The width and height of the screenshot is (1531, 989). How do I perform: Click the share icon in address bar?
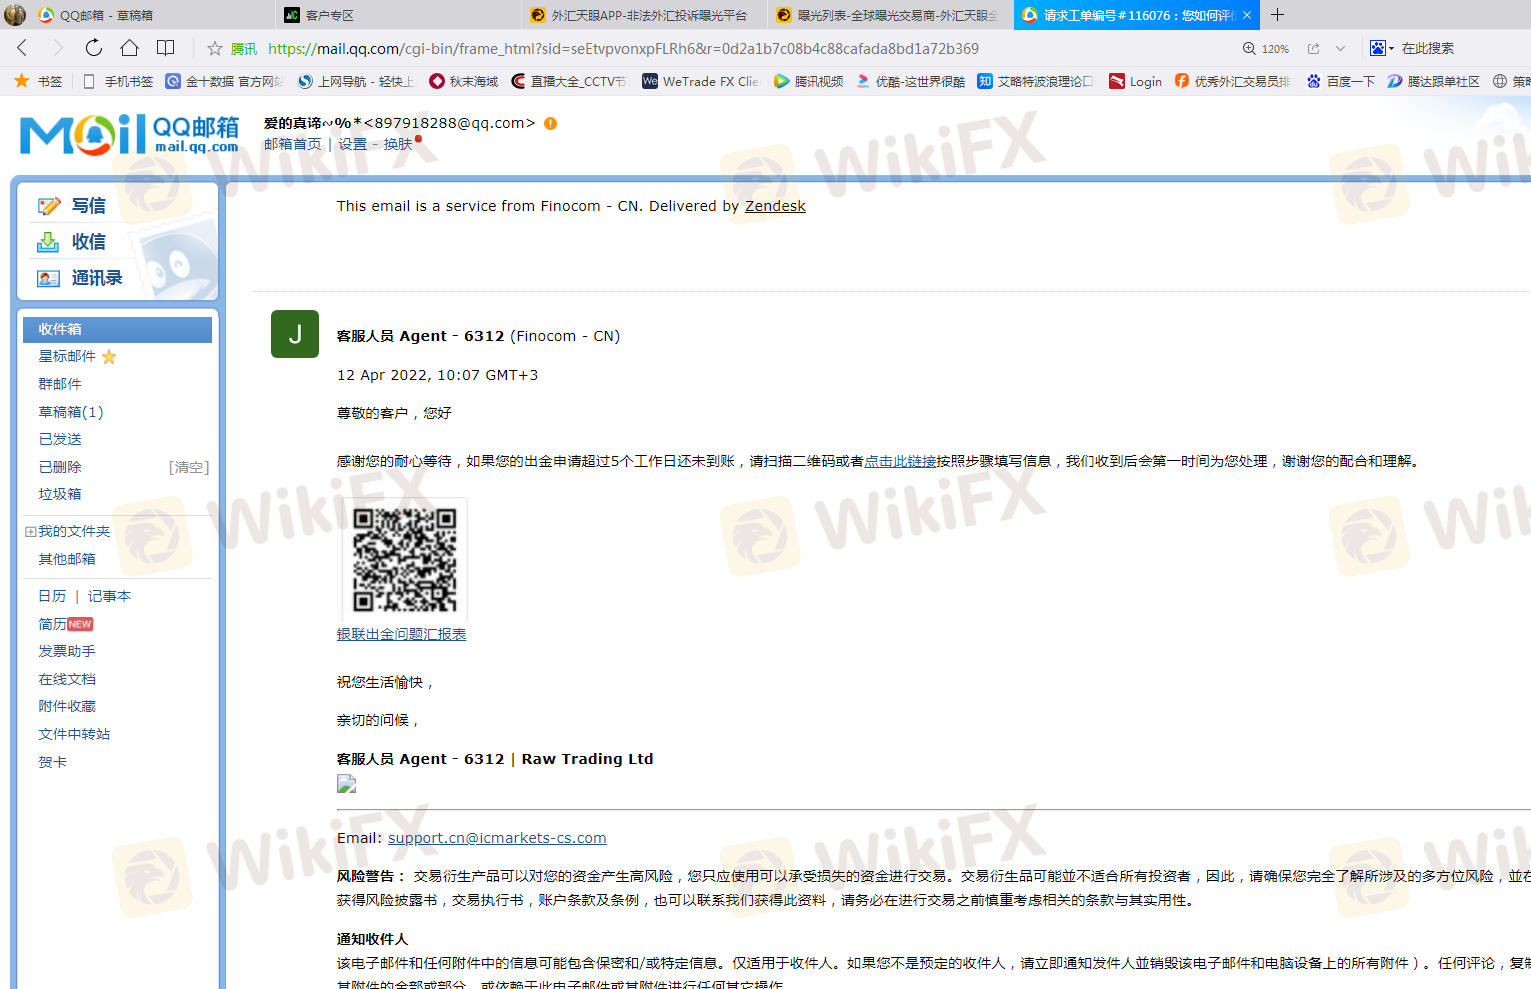1313,48
